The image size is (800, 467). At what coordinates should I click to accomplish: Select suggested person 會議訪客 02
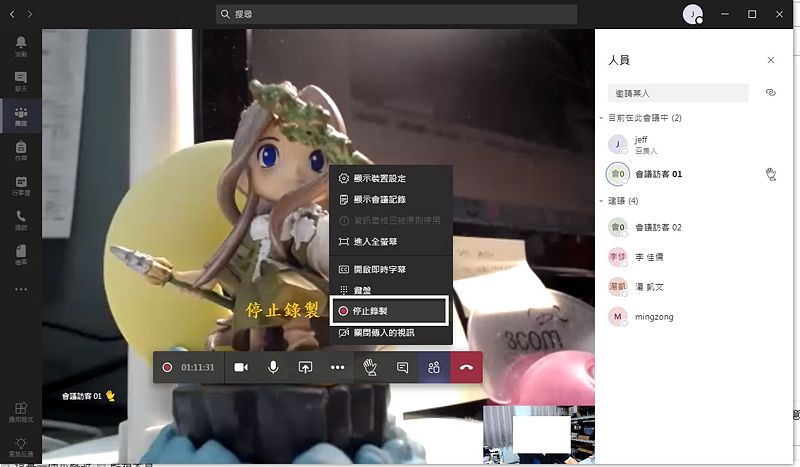(x=694, y=227)
